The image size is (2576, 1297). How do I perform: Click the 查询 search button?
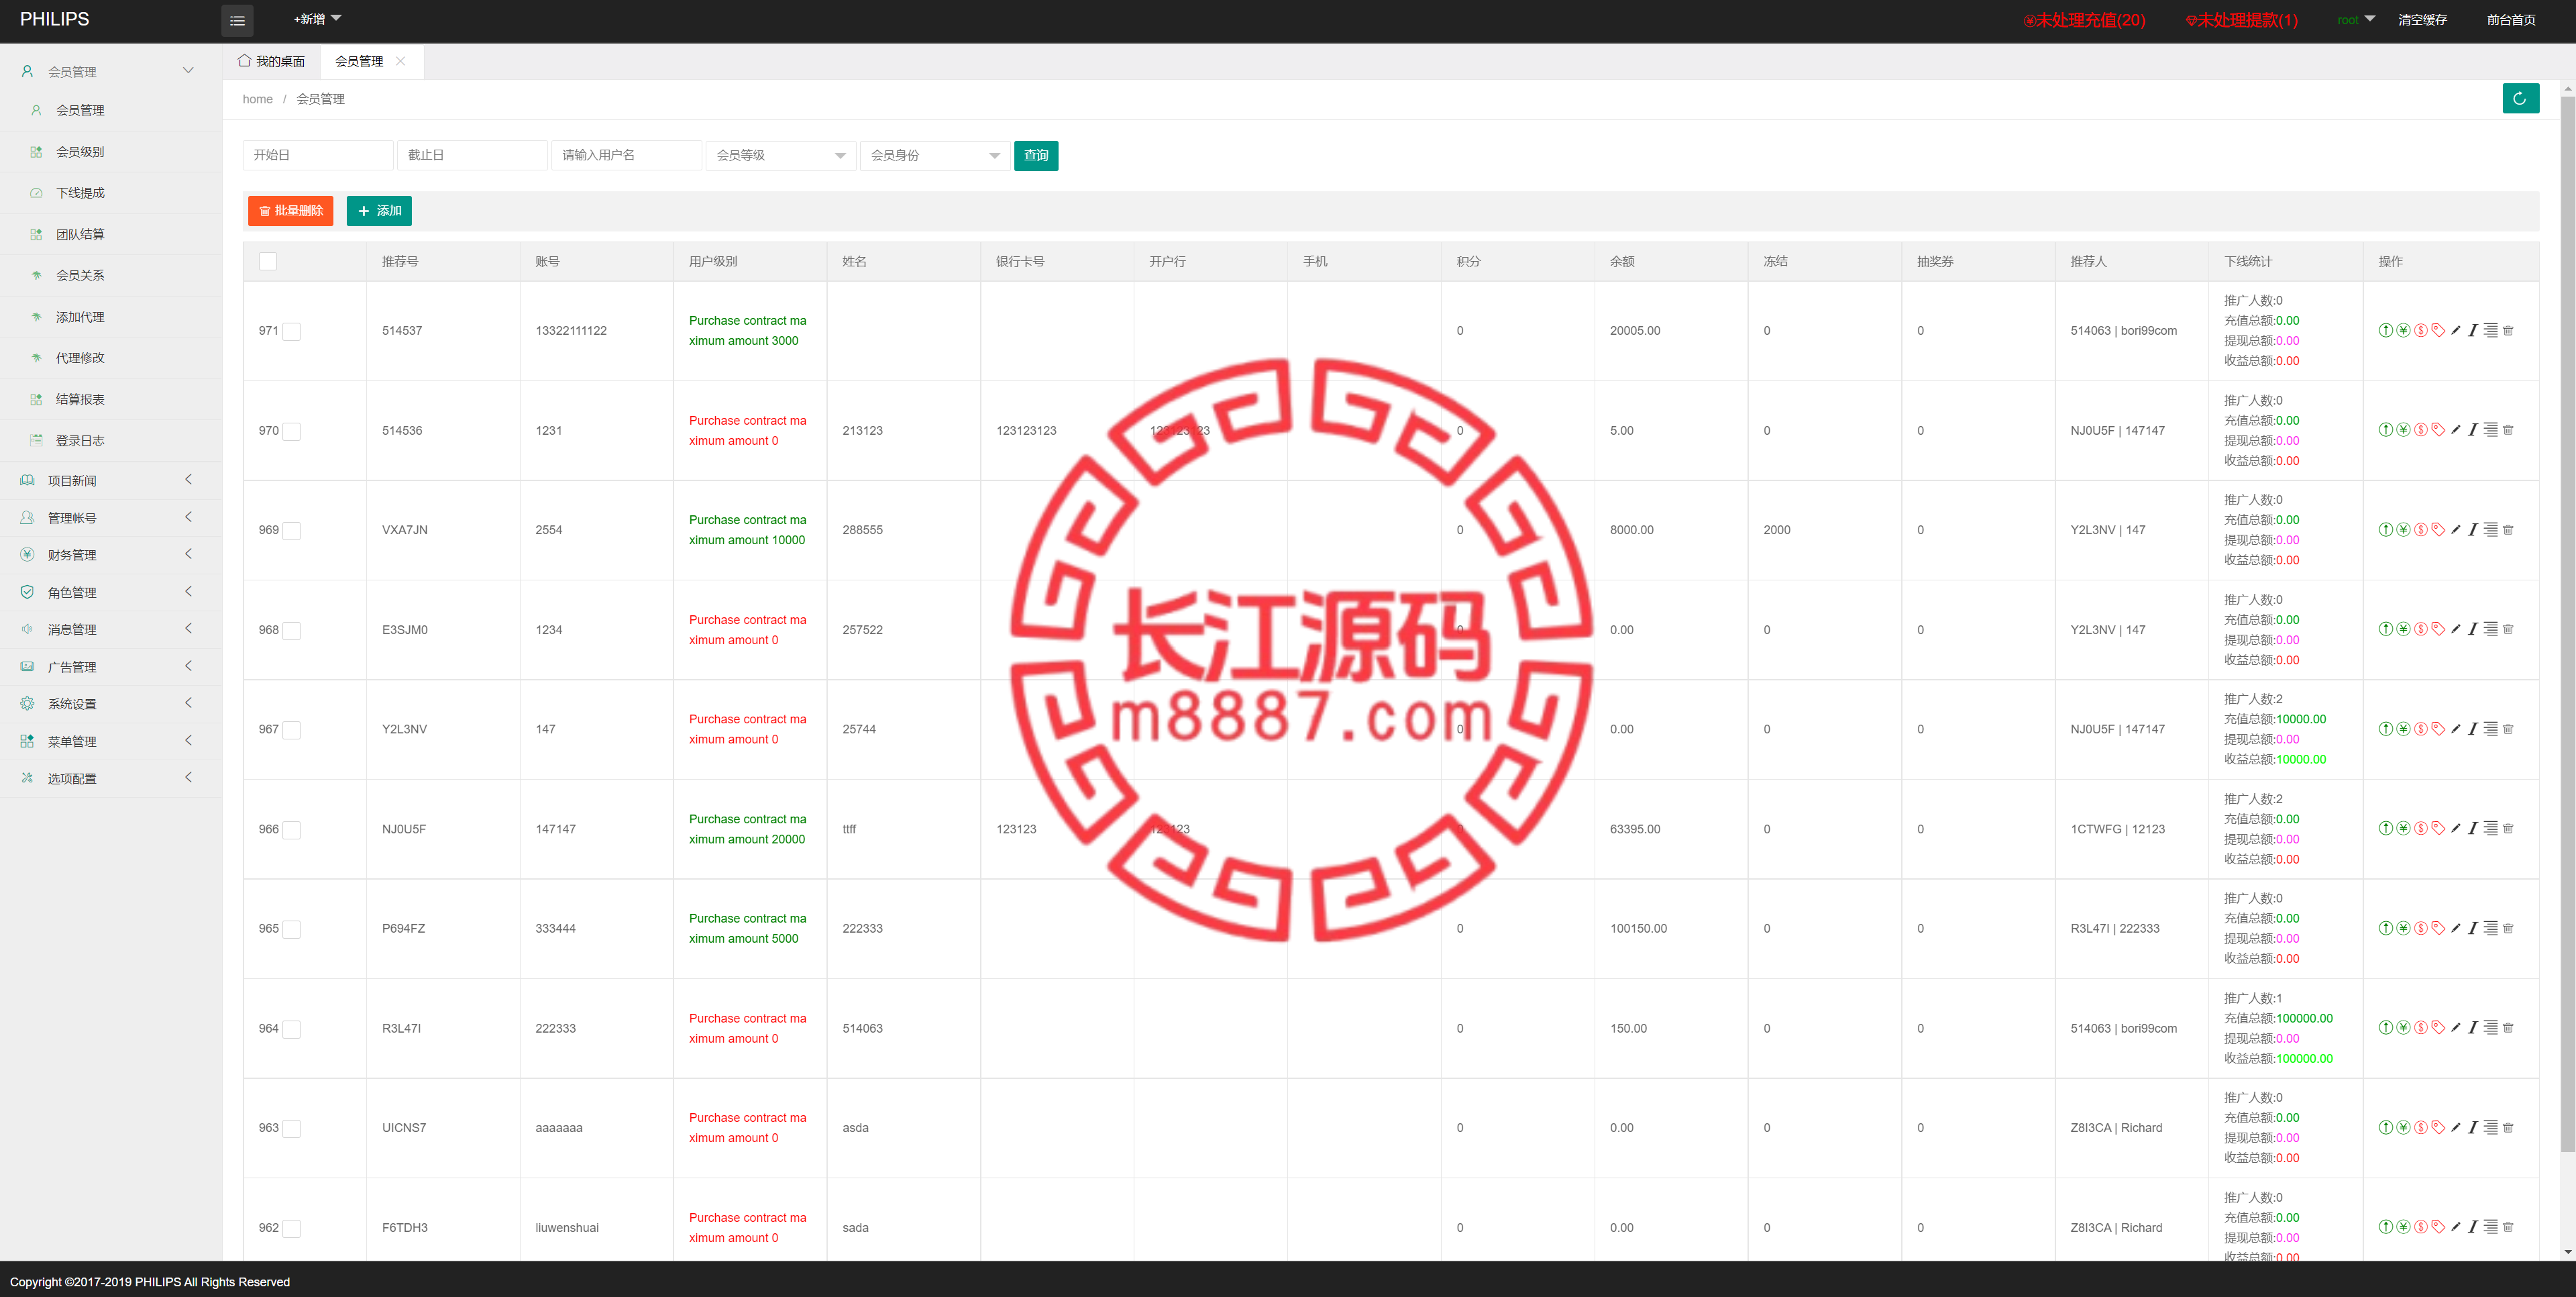pyautogui.click(x=1036, y=155)
